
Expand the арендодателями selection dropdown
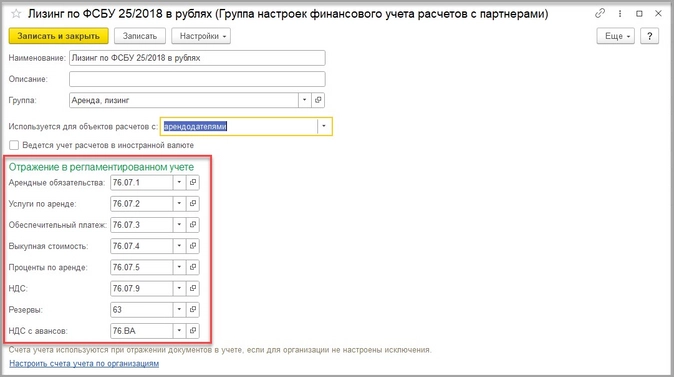[x=324, y=126]
